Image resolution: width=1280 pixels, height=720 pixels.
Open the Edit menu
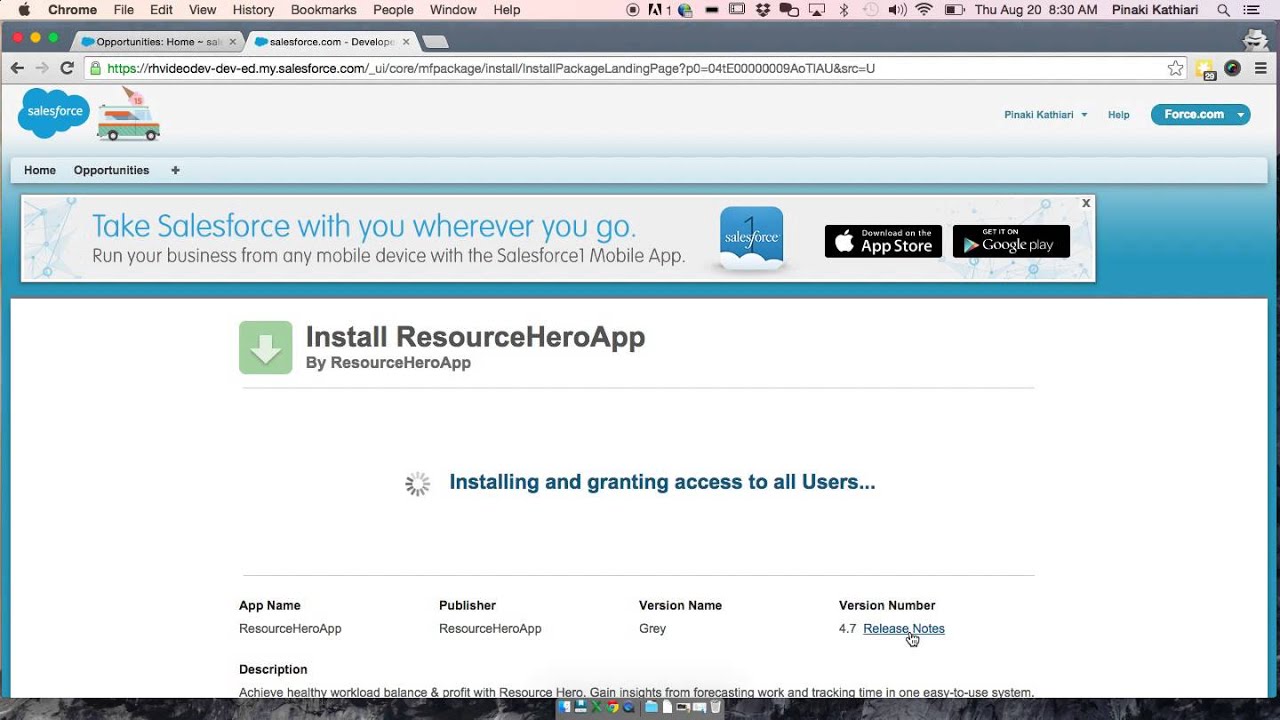point(161,10)
